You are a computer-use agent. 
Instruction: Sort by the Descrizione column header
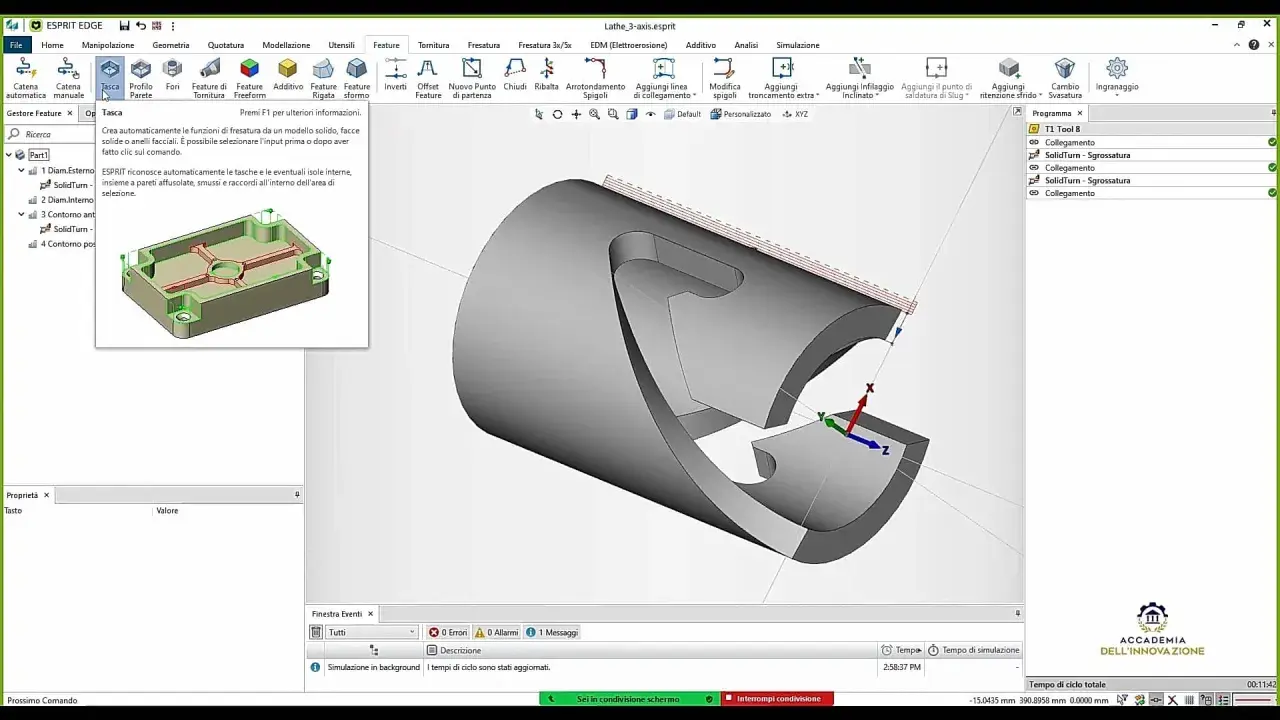(x=650, y=650)
